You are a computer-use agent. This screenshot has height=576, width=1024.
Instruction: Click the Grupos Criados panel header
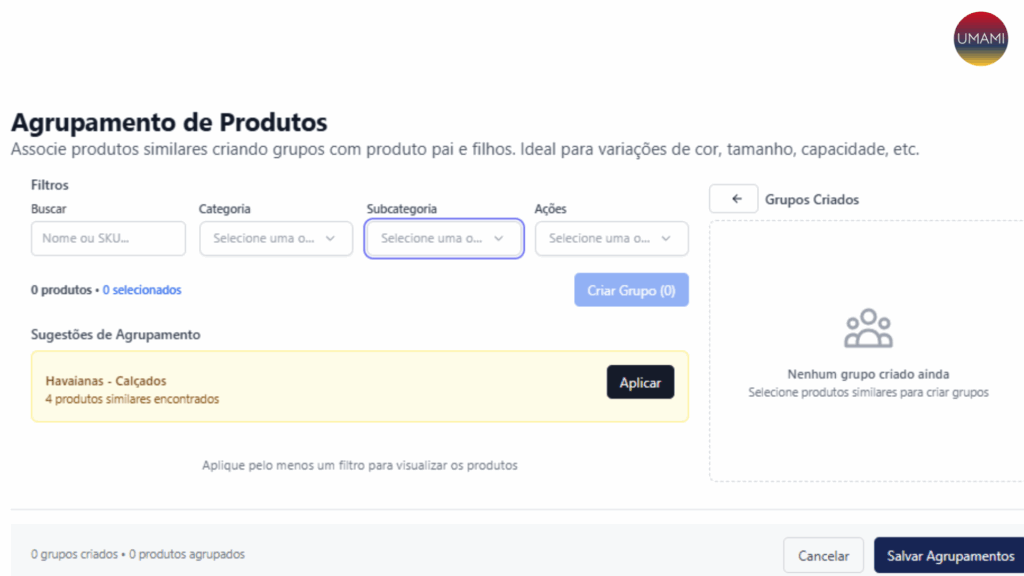[x=812, y=199]
